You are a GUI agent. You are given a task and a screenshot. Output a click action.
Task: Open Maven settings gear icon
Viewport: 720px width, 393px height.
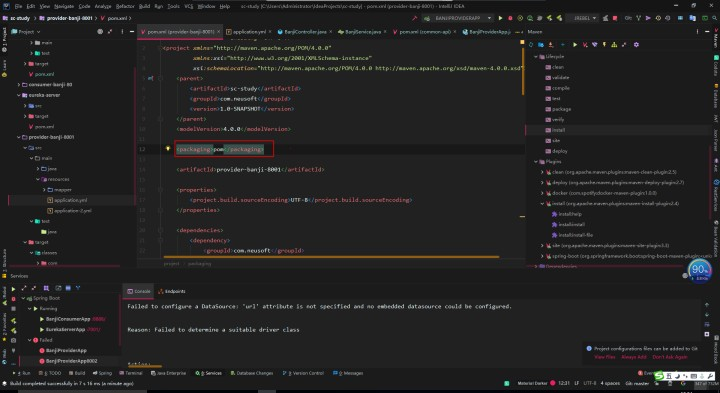(636, 45)
